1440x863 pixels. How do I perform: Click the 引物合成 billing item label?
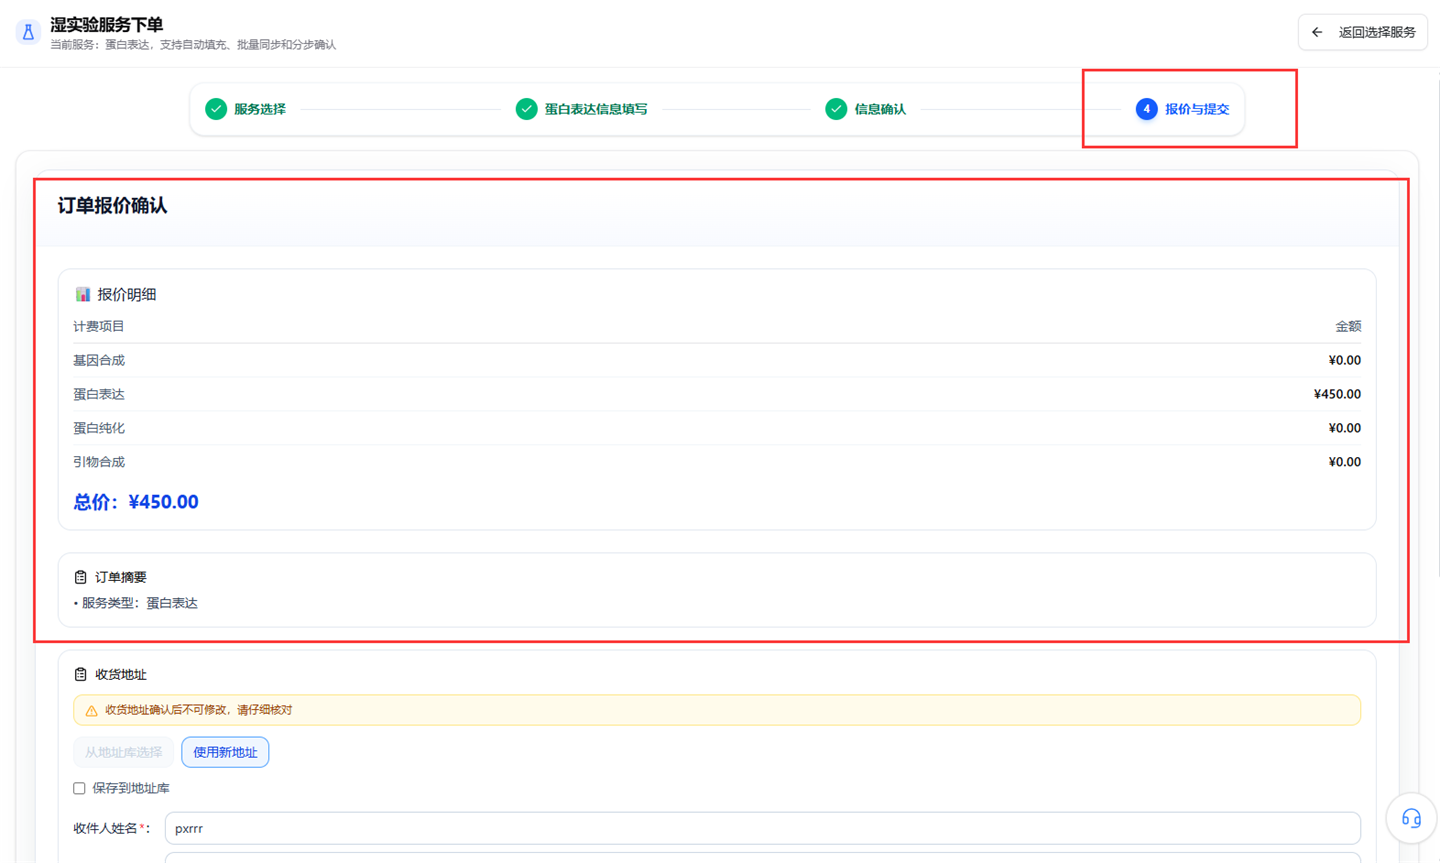click(x=99, y=462)
